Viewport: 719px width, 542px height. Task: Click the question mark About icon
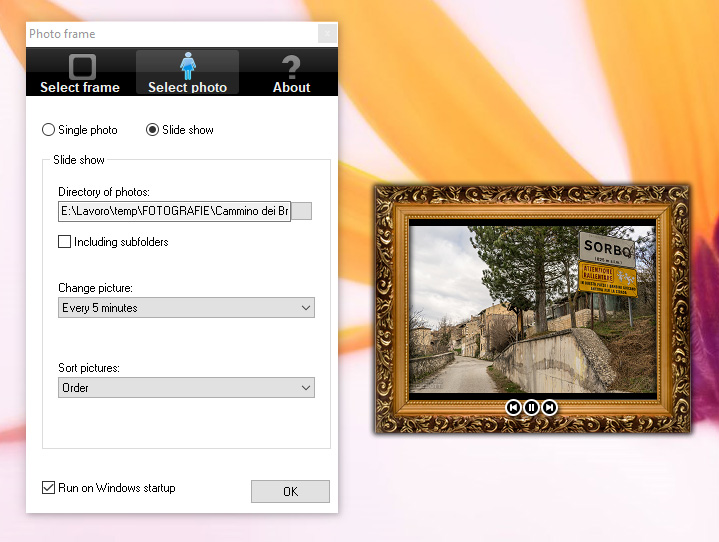291,67
